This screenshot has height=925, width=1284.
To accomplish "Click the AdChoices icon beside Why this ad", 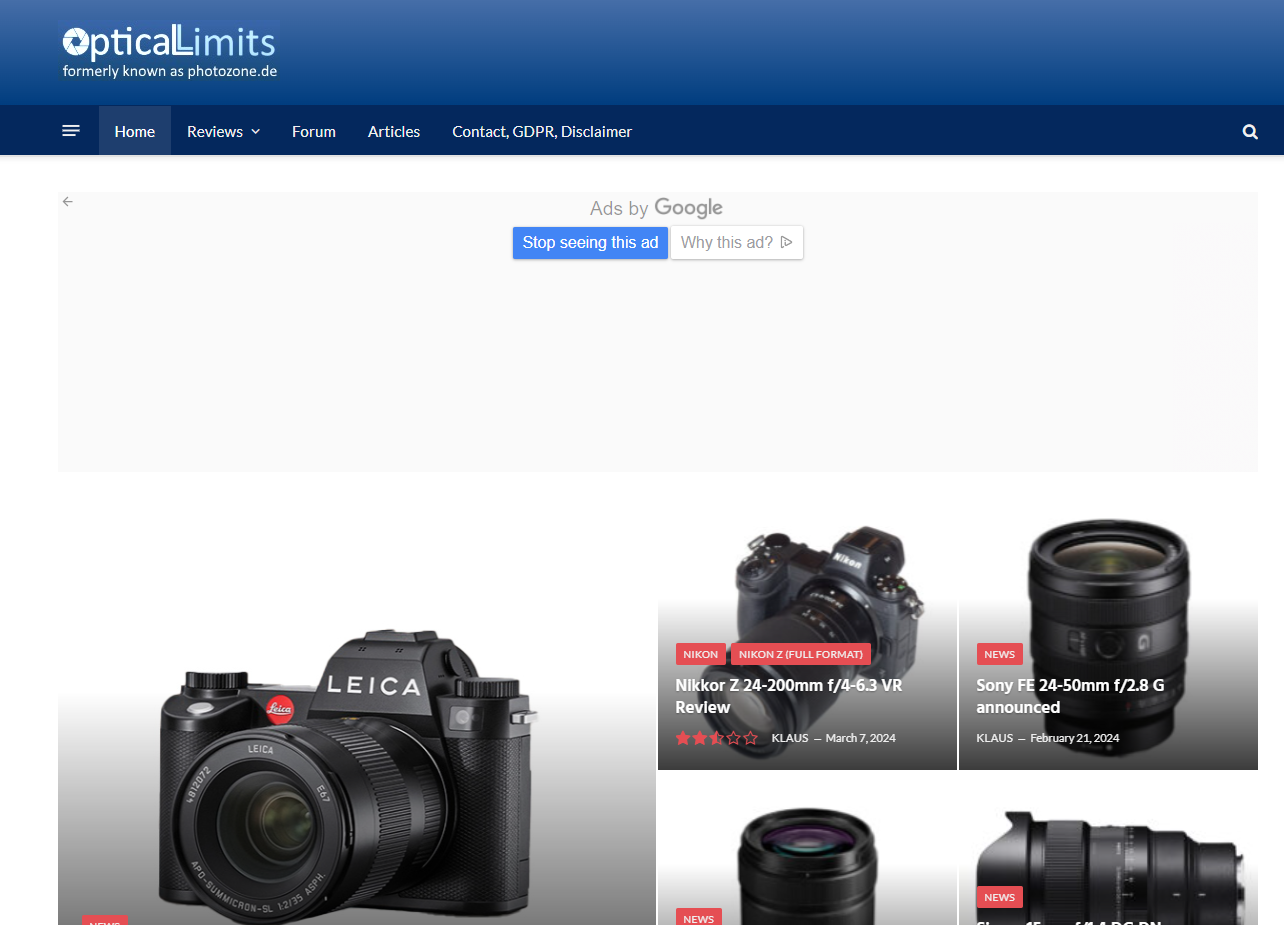I will [786, 242].
